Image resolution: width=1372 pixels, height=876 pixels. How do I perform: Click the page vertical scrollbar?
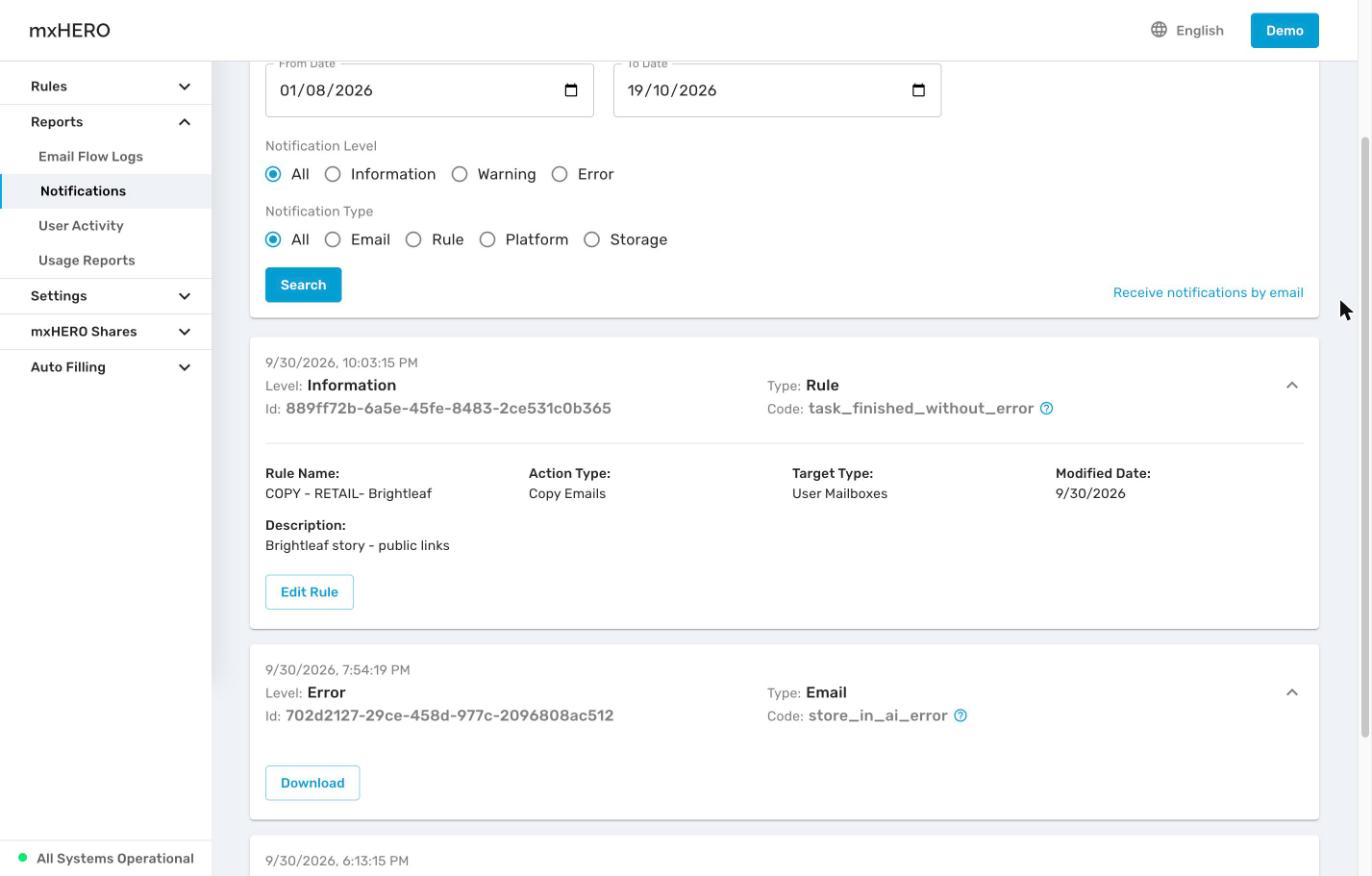point(1365,438)
